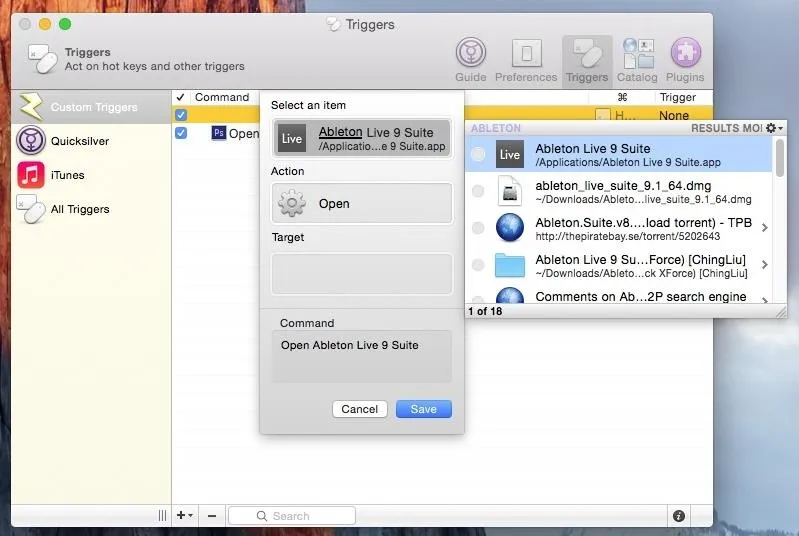Viewport: 799px width, 536px height.
Task: Expand the Ableton.Suite.v8 result arrow
Action: click(x=764, y=228)
